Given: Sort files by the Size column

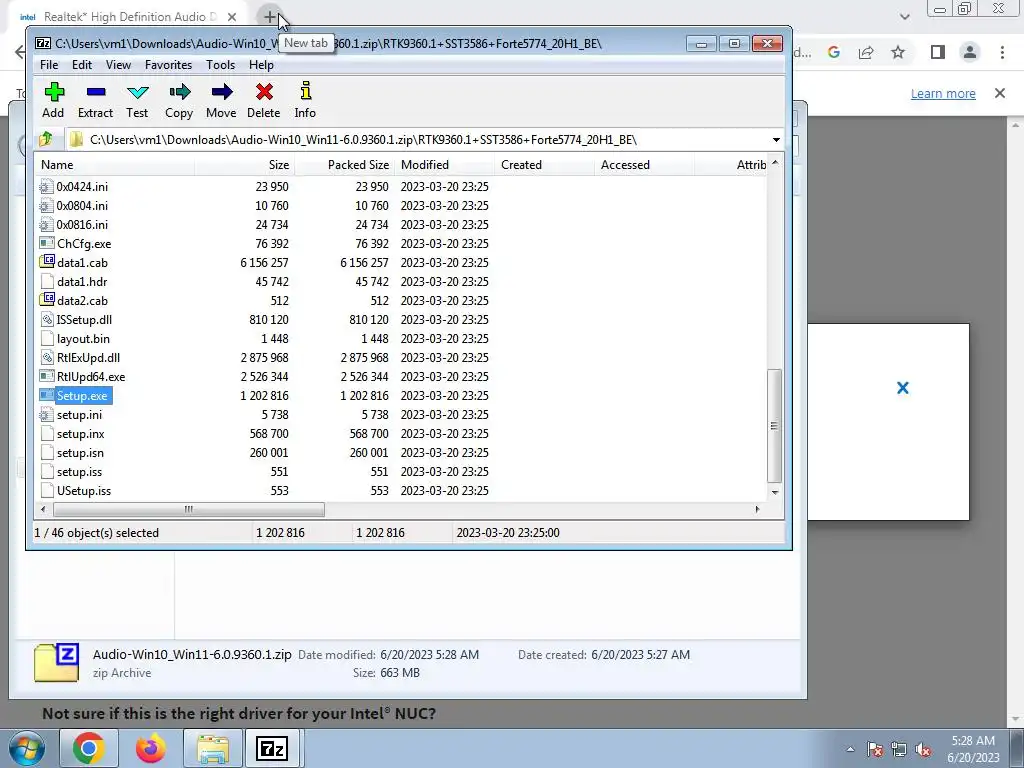Looking at the screenshot, I should click(244, 165).
